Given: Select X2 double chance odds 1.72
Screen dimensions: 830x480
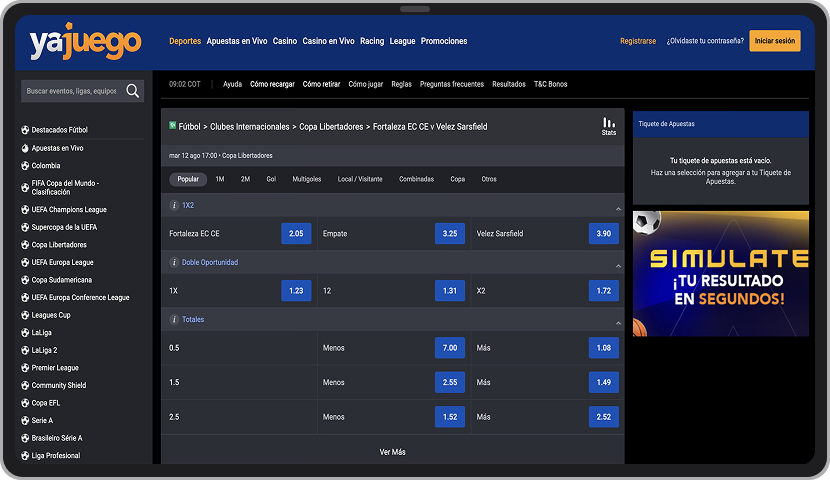Looking at the screenshot, I should pyautogui.click(x=603, y=291).
